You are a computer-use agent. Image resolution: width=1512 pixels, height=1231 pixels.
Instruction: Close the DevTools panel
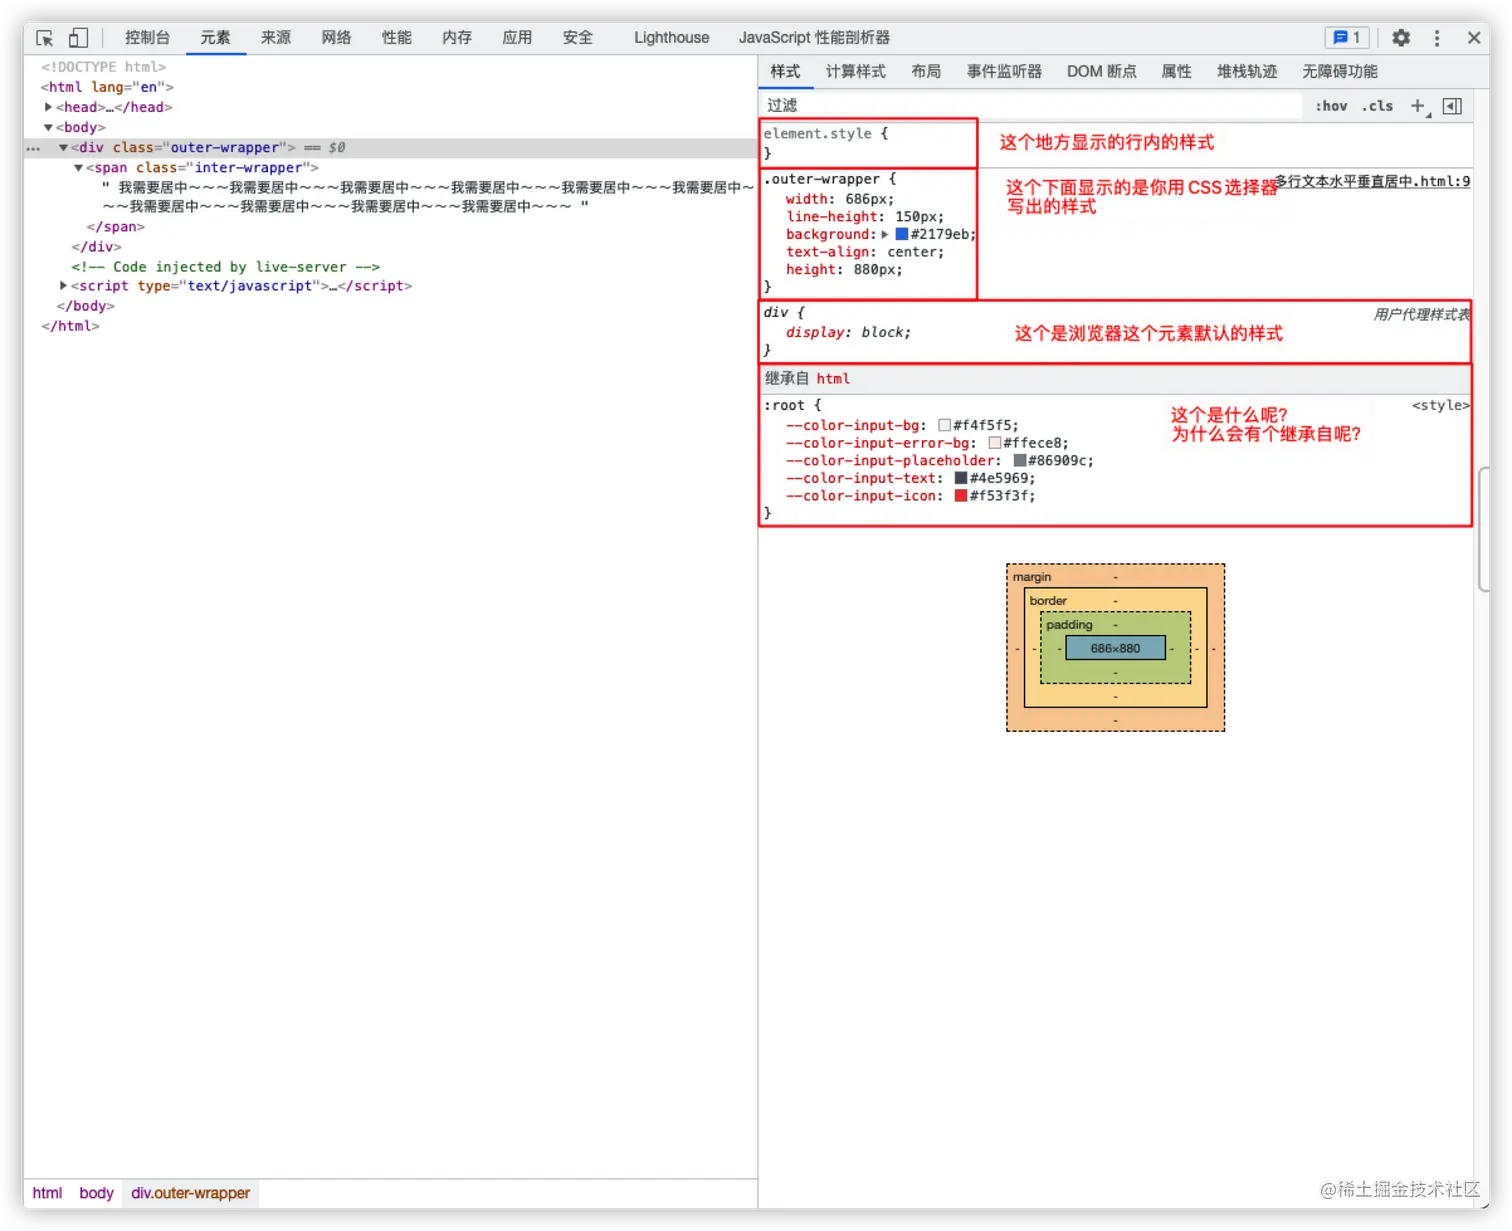coord(1473,38)
